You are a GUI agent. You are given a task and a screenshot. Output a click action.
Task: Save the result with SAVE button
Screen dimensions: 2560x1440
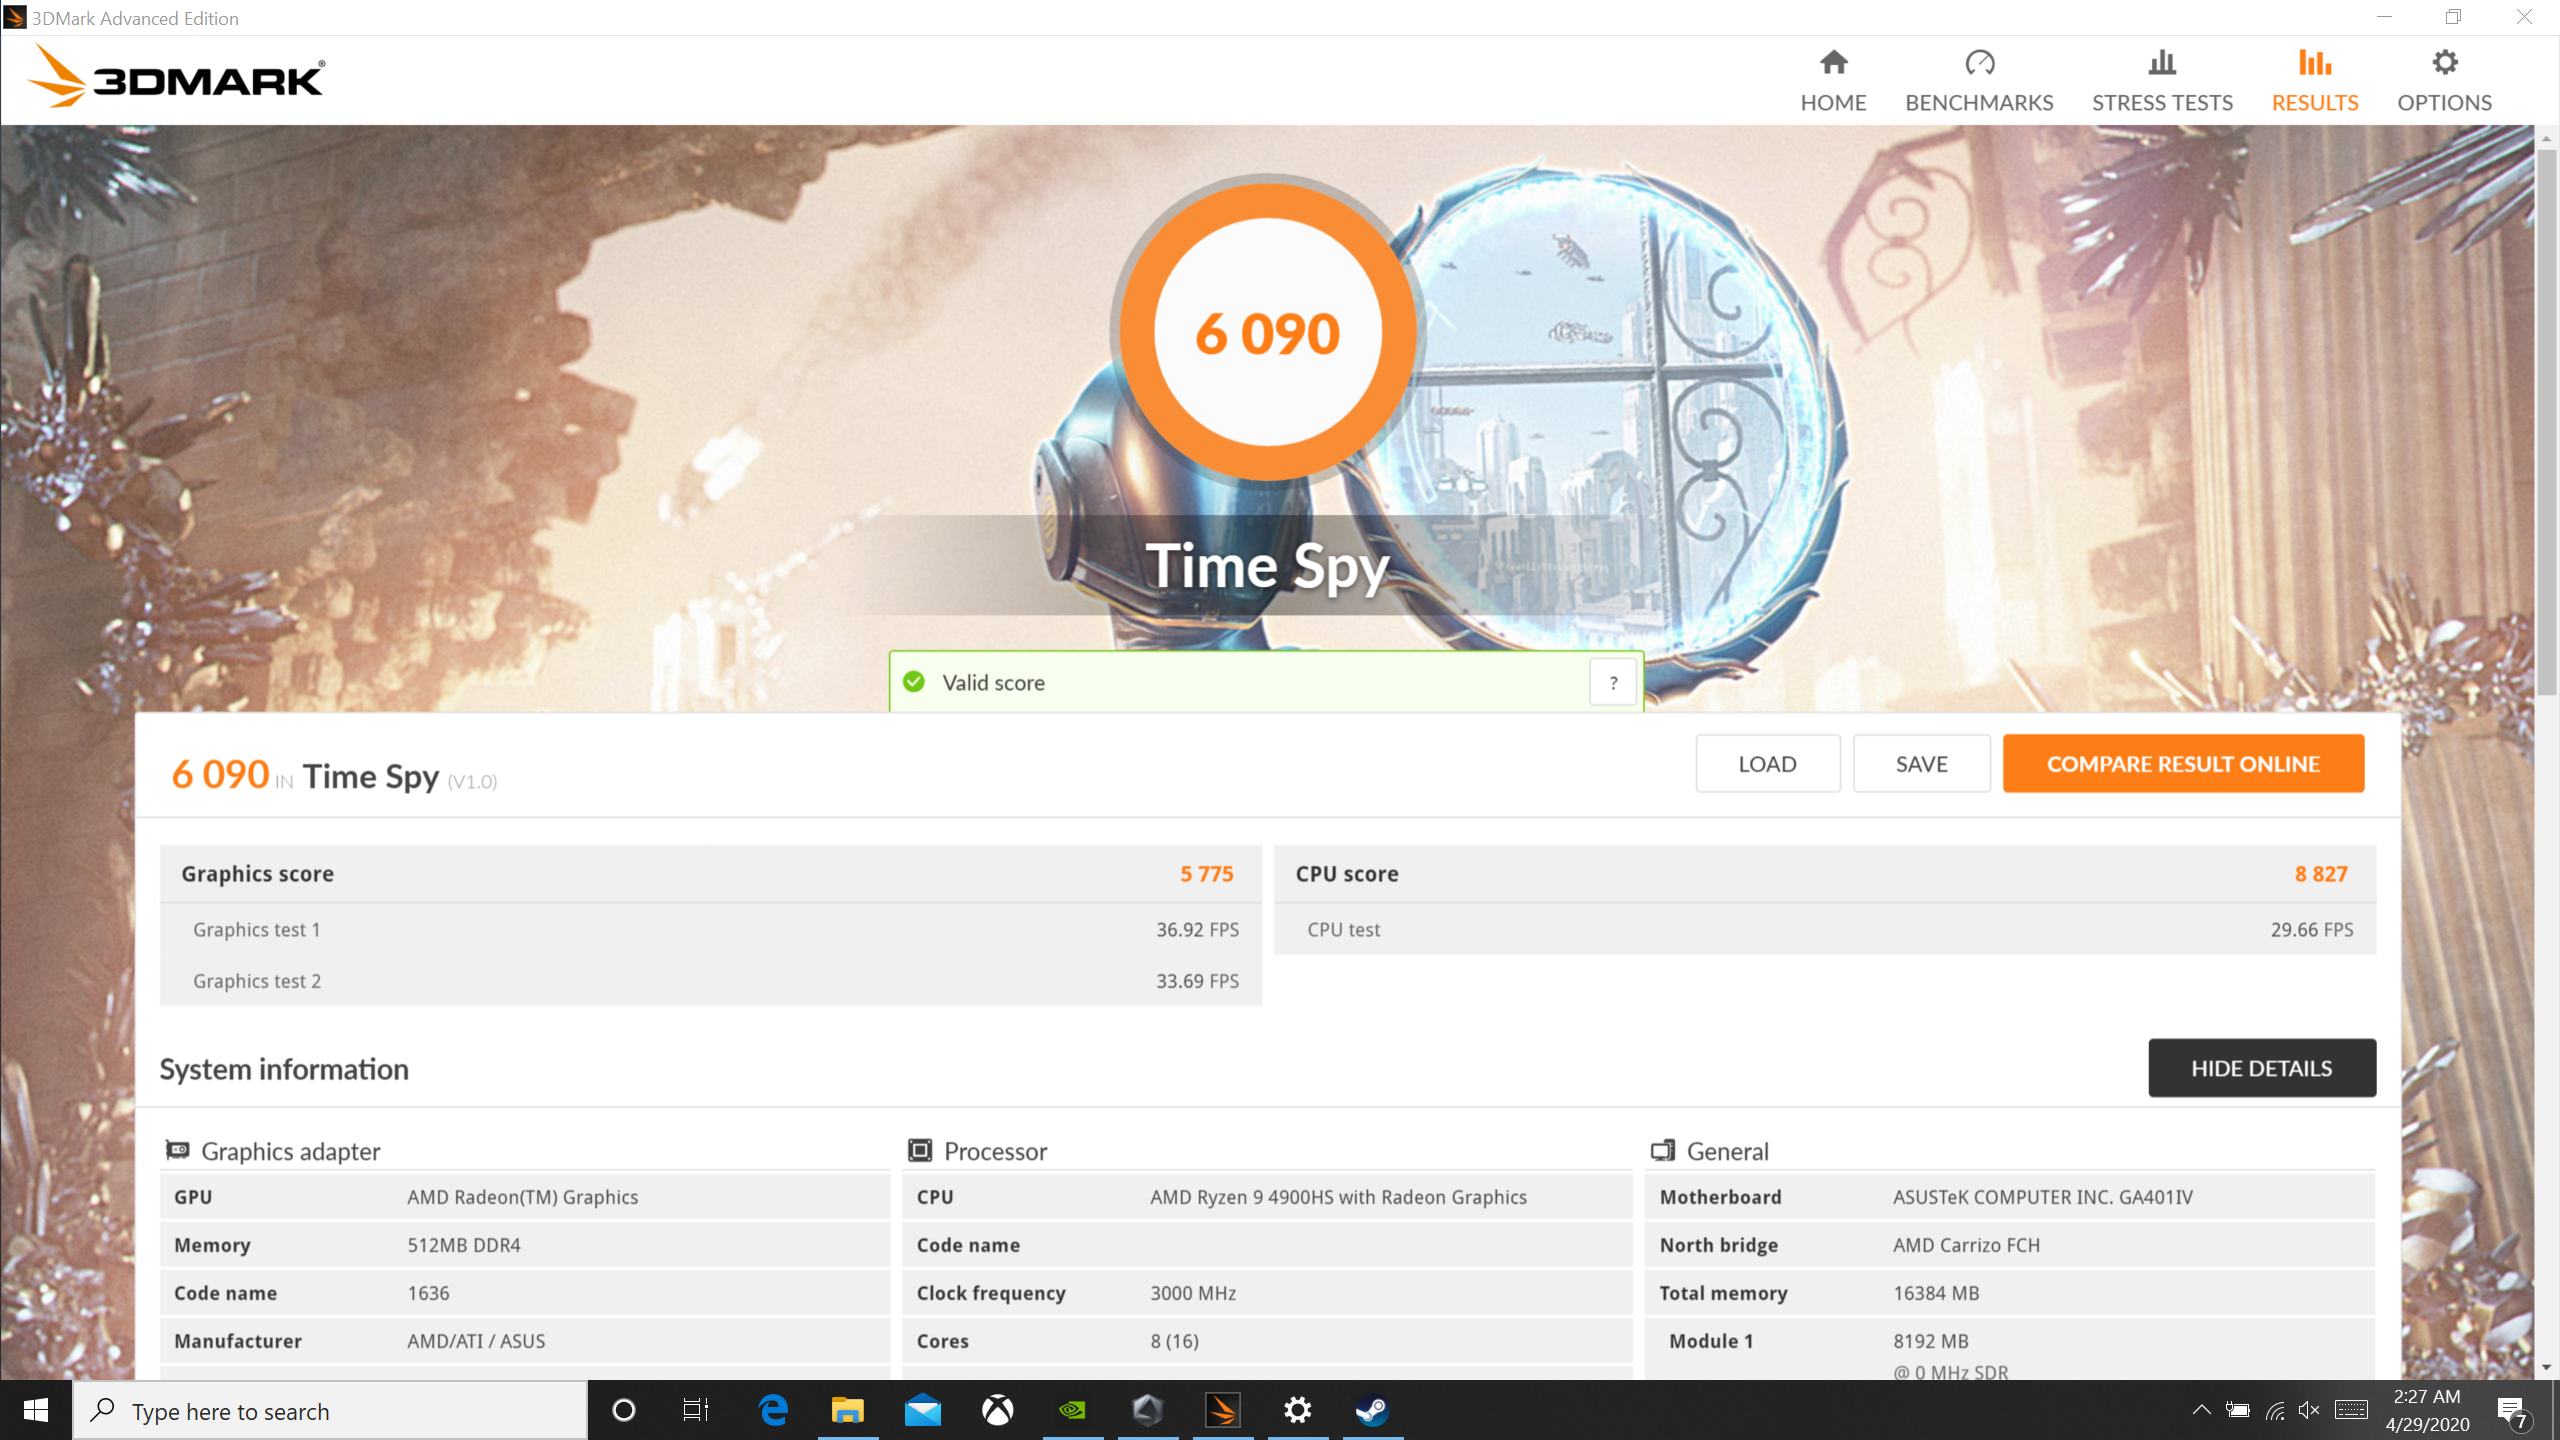(x=1921, y=764)
